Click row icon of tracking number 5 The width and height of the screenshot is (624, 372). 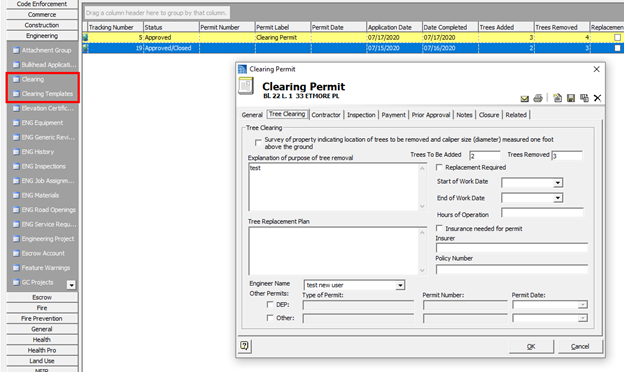click(85, 37)
